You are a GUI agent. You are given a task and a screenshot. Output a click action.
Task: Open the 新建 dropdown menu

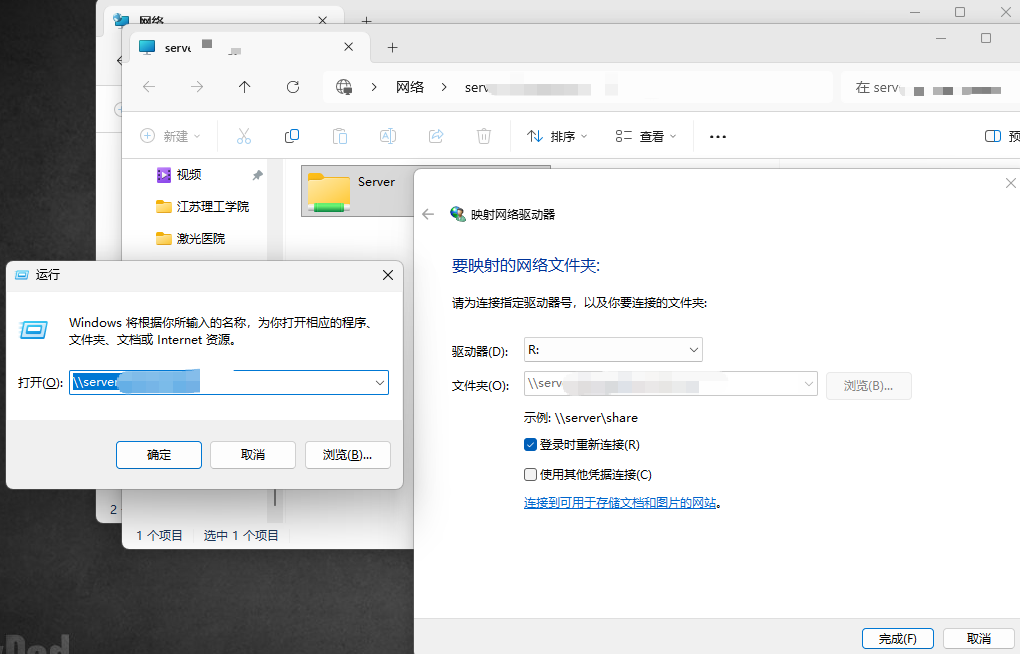pos(170,136)
